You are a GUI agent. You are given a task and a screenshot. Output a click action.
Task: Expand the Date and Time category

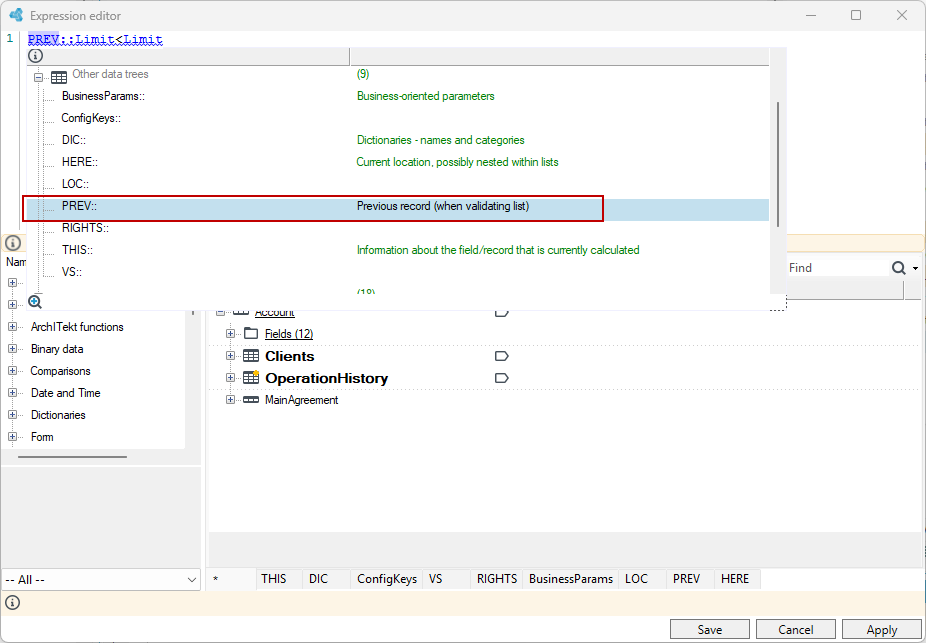click(12, 393)
